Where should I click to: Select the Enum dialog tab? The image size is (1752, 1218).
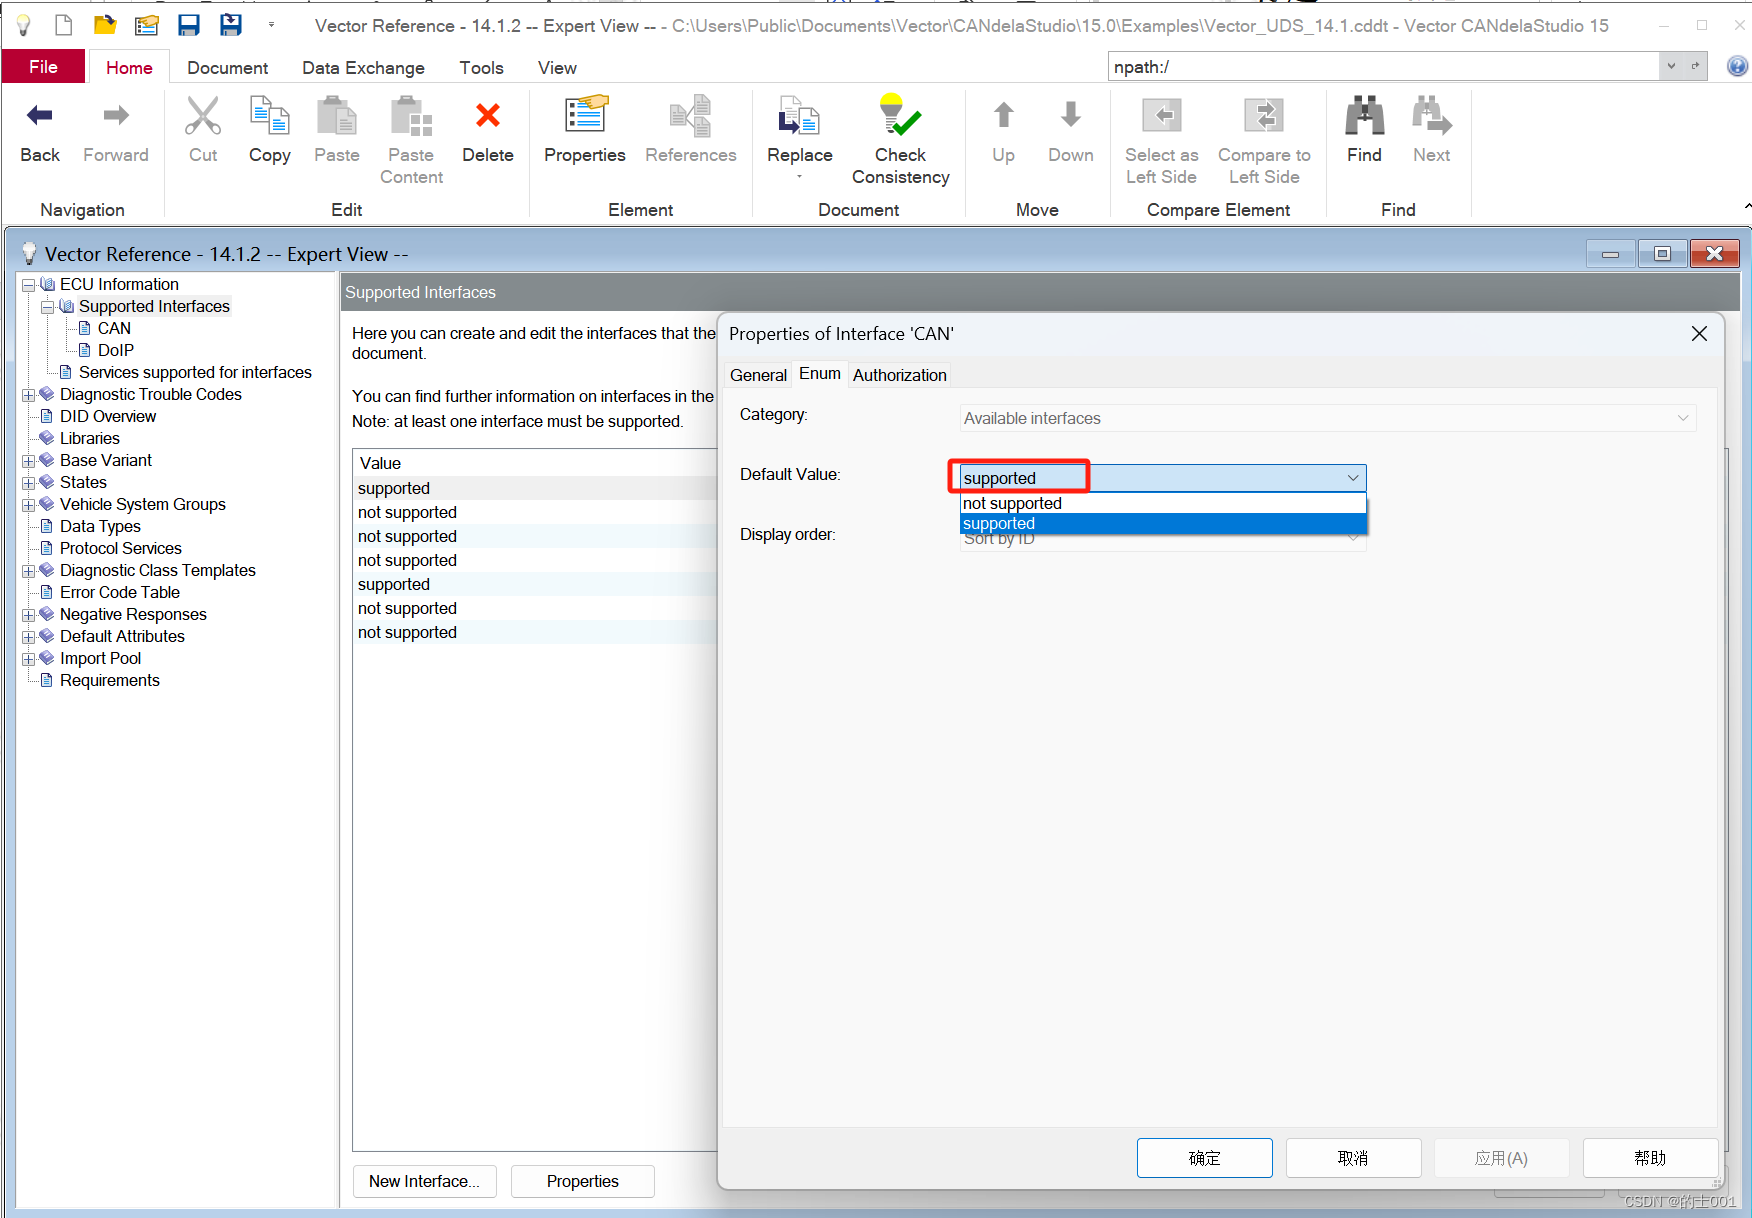coord(820,373)
